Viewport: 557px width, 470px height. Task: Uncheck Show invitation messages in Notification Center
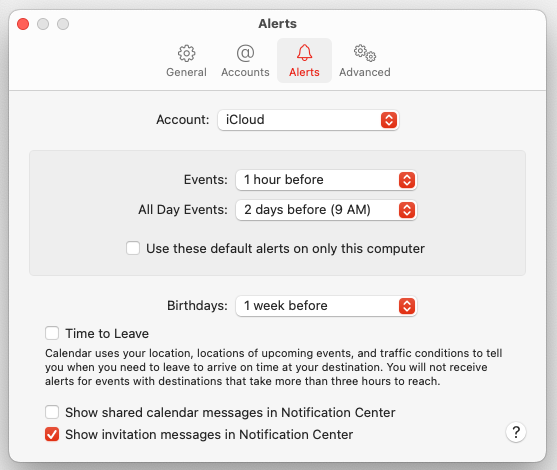(x=52, y=434)
